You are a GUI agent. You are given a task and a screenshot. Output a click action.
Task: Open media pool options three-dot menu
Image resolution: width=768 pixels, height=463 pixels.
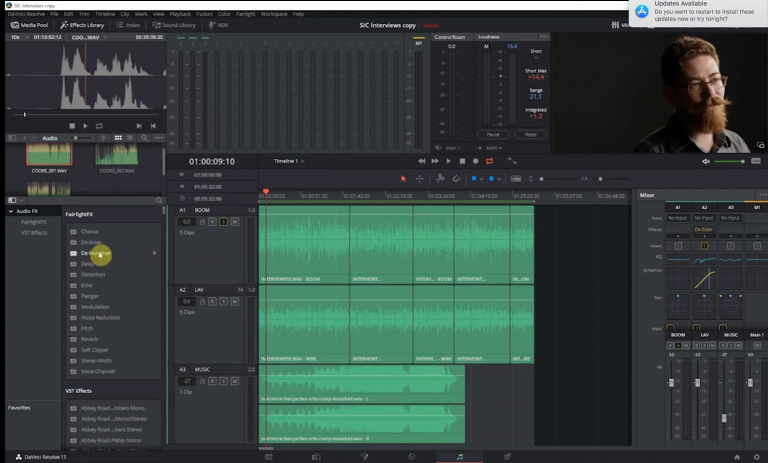coord(158,138)
